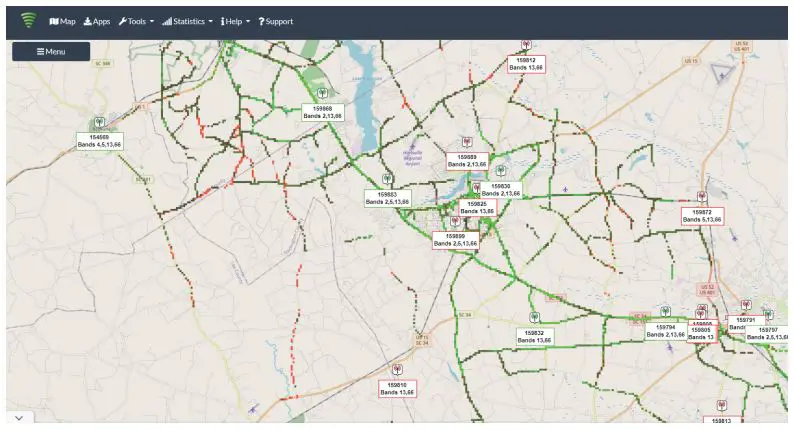Open the side Menu button
Image resolution: width=794 pixels, height=430 pixels.
(x=51, y=52)
